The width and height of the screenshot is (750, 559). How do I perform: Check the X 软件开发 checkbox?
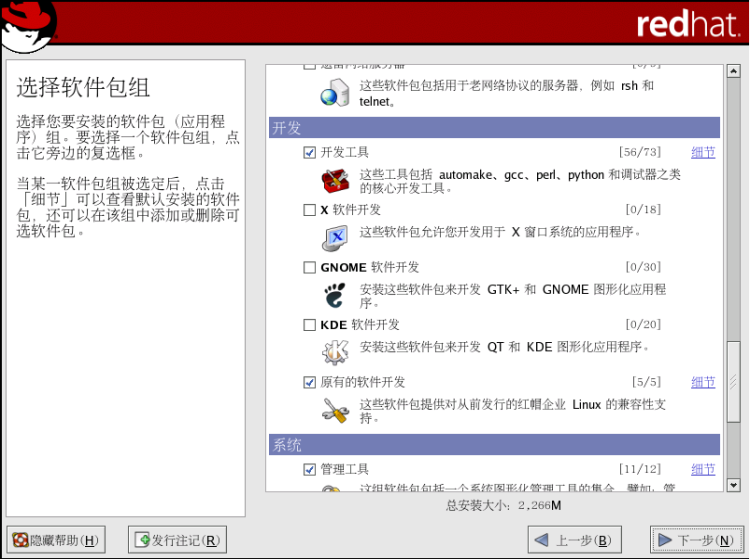(309, 210)
